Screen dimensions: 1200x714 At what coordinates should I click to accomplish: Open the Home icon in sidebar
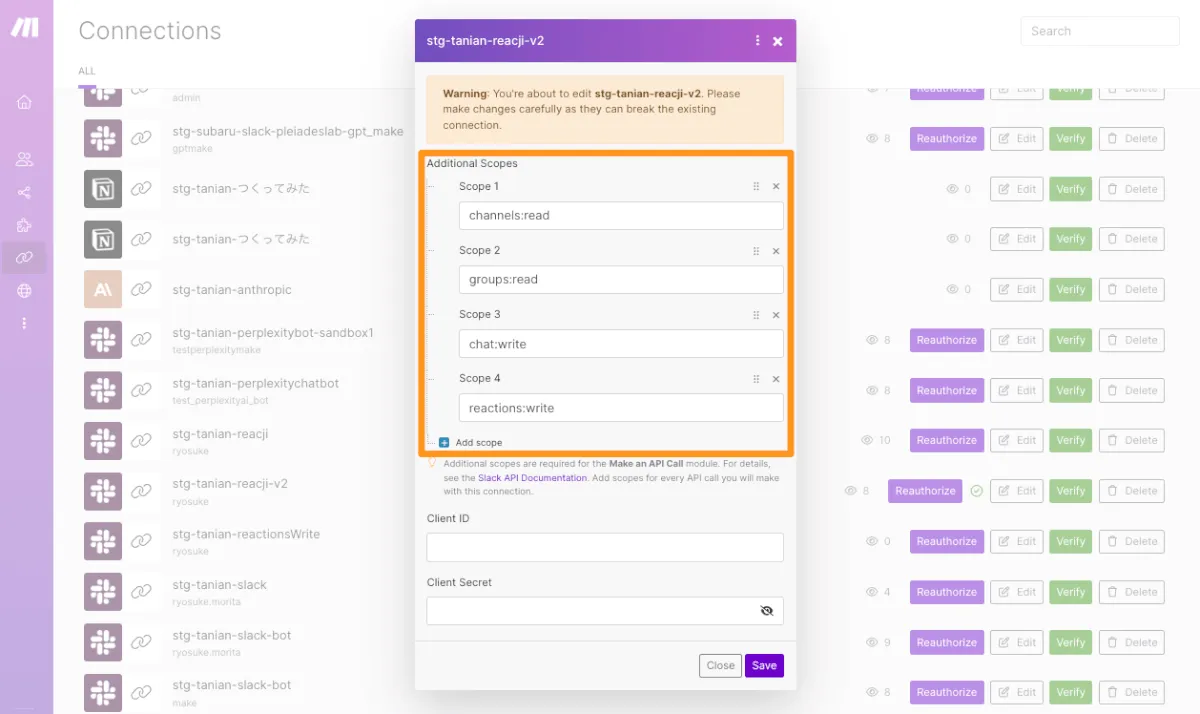(25, 102)
